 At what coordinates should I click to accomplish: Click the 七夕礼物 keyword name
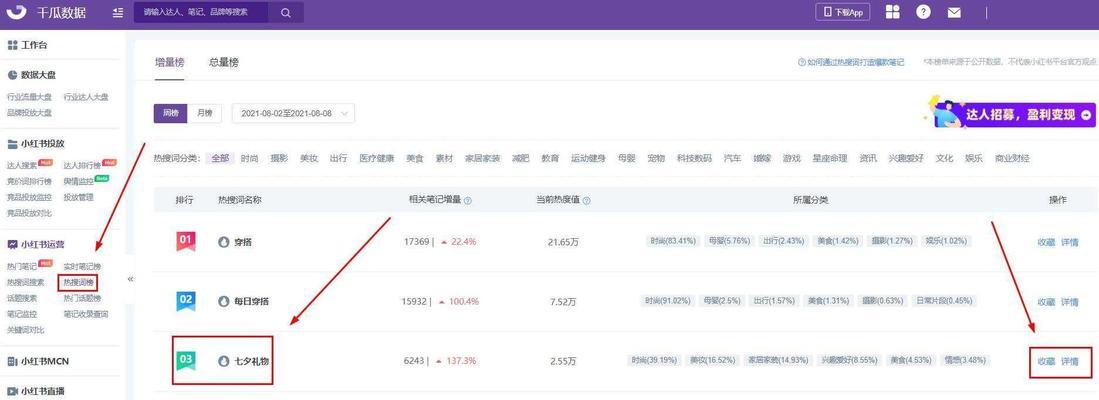252,361
